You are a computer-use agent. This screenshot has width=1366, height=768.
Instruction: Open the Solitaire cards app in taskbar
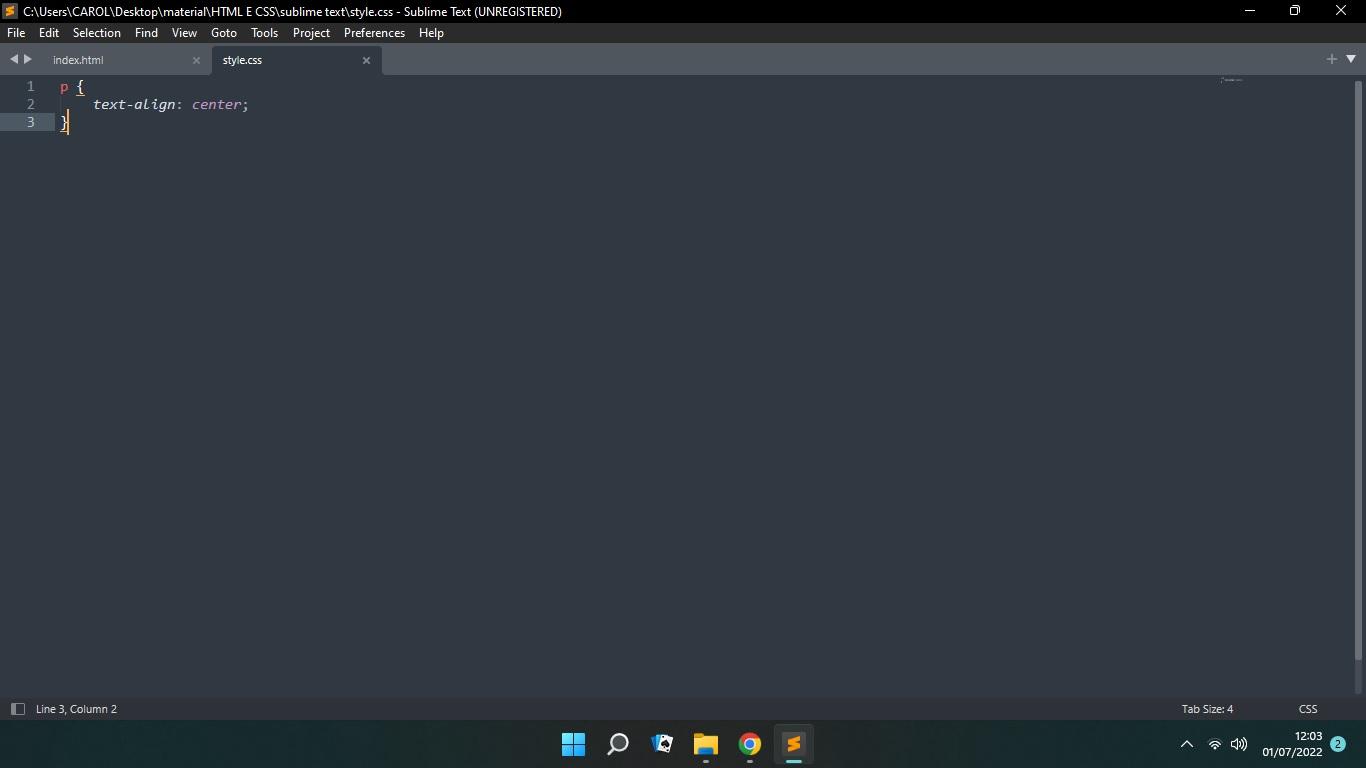pyautogui.click(x=662, y=744)
